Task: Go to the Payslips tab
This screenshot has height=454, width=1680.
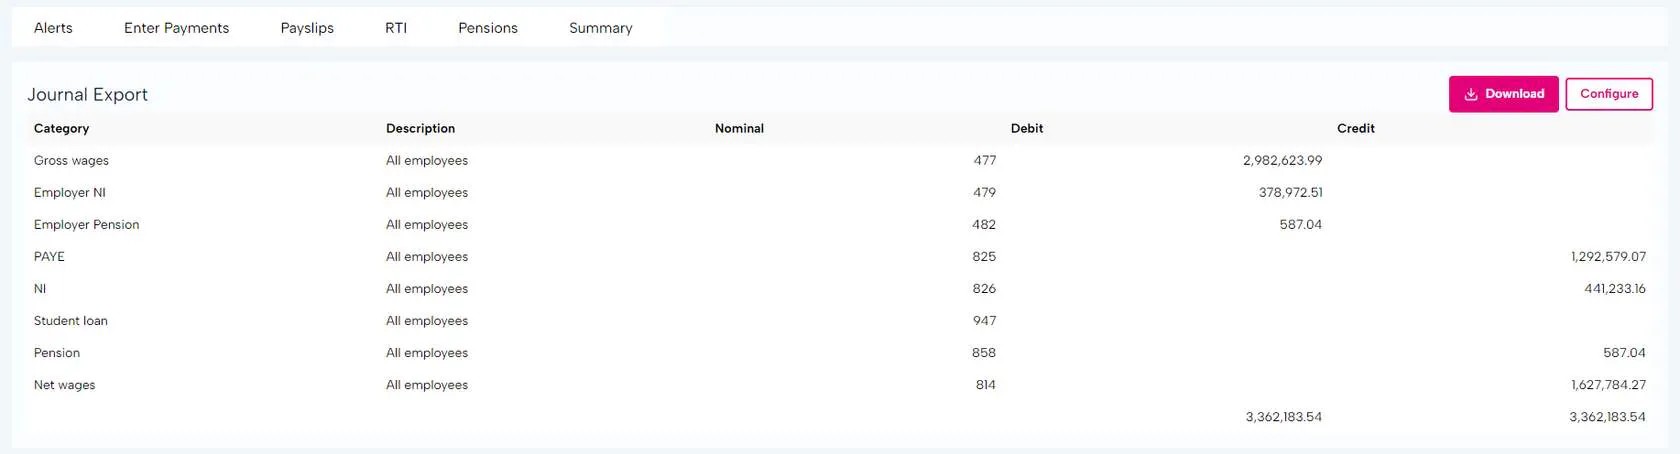Action: click(x=307, y=28)
